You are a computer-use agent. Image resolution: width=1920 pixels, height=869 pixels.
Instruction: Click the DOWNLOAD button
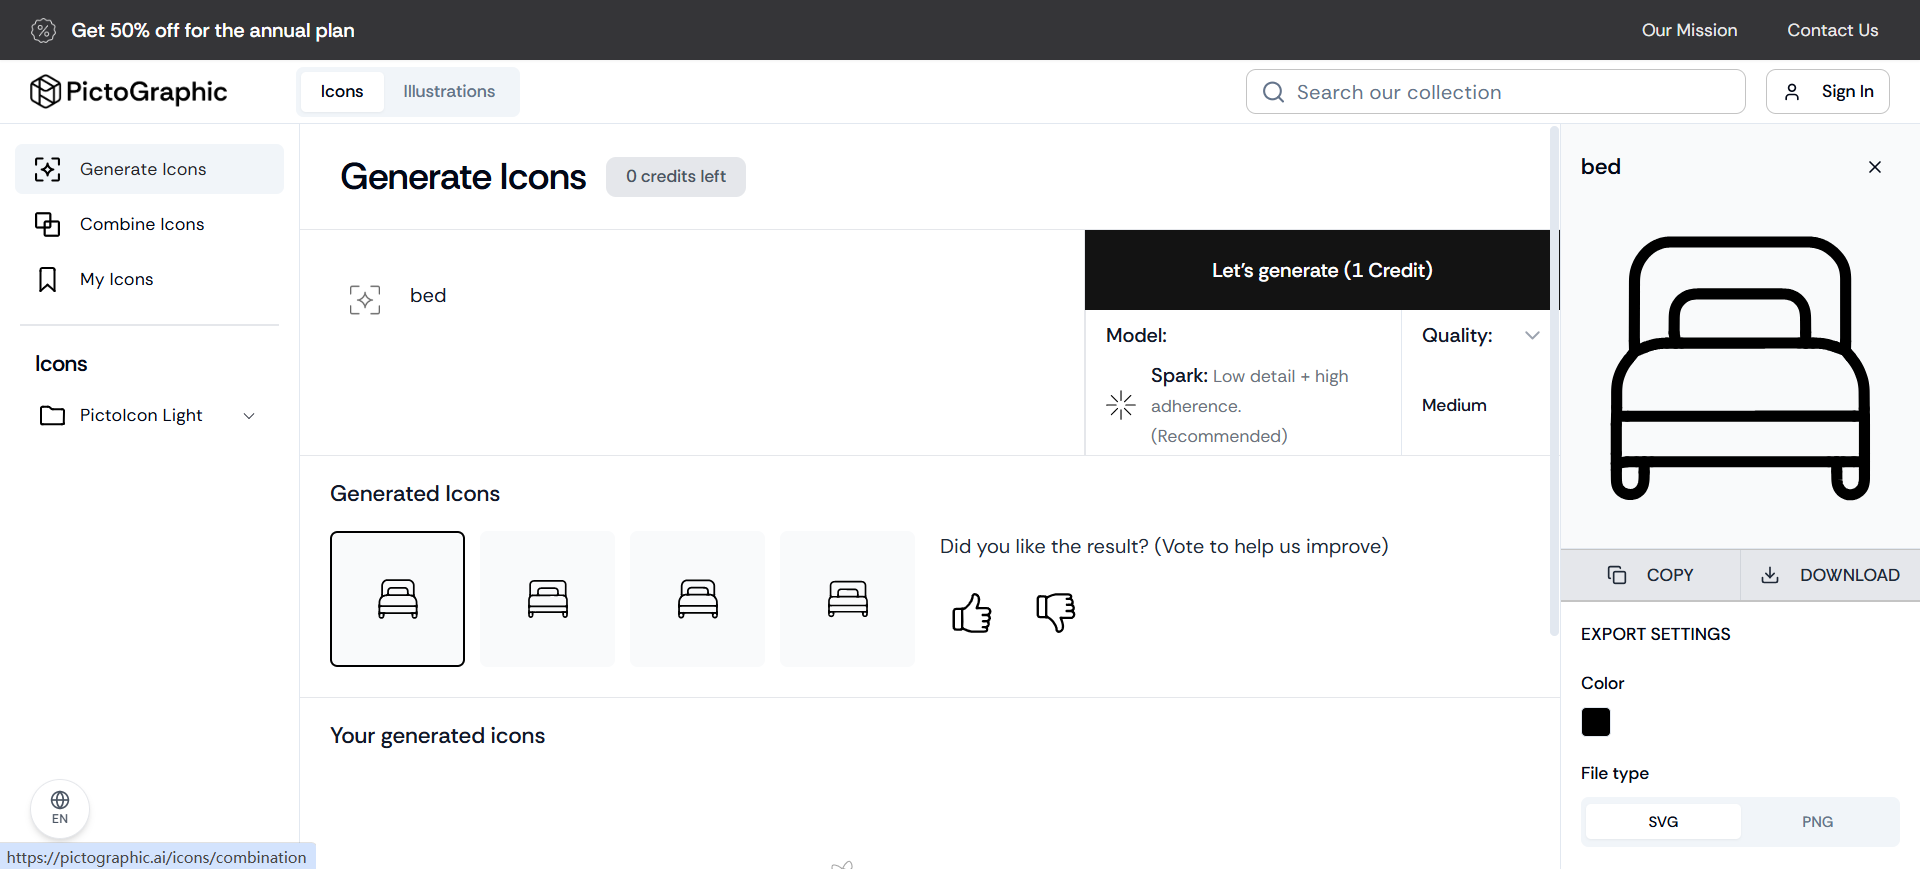(1830, 575)
